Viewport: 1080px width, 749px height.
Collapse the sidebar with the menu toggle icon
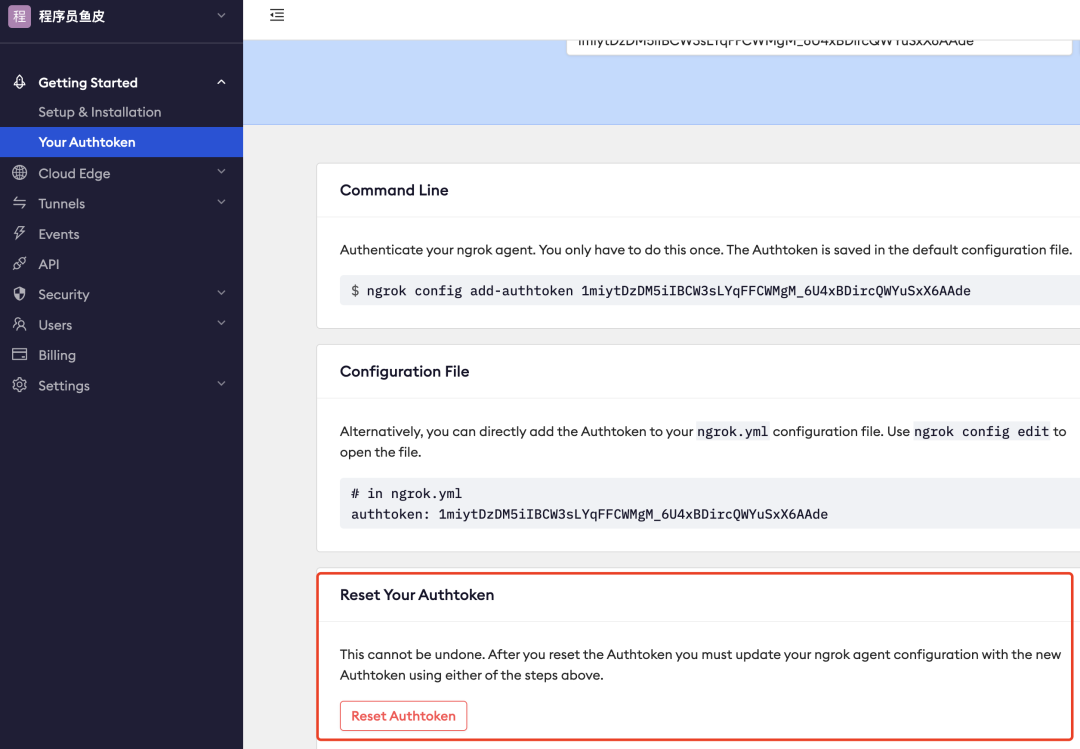[x=277, y=15]
